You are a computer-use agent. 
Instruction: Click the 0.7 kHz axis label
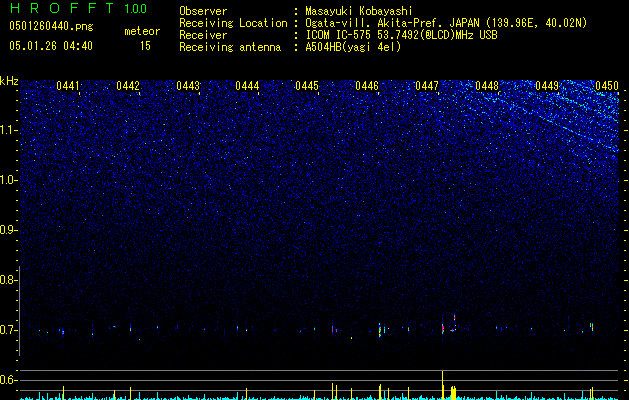(x=7, y=330)
